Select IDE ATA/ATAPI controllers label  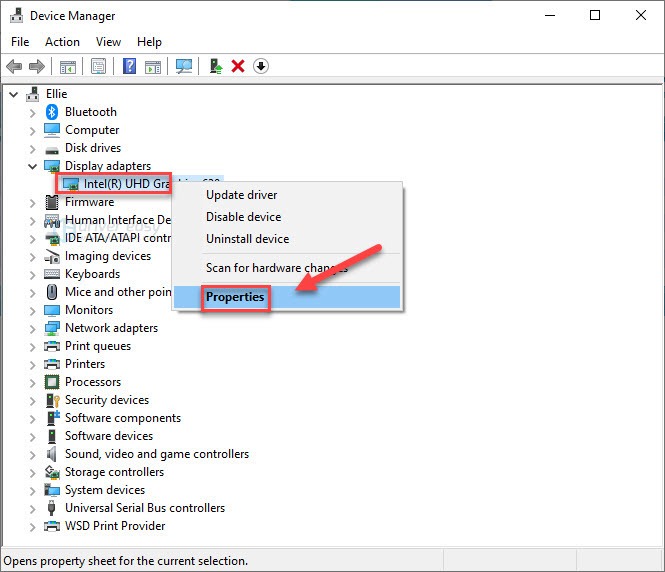coord(118,238)
